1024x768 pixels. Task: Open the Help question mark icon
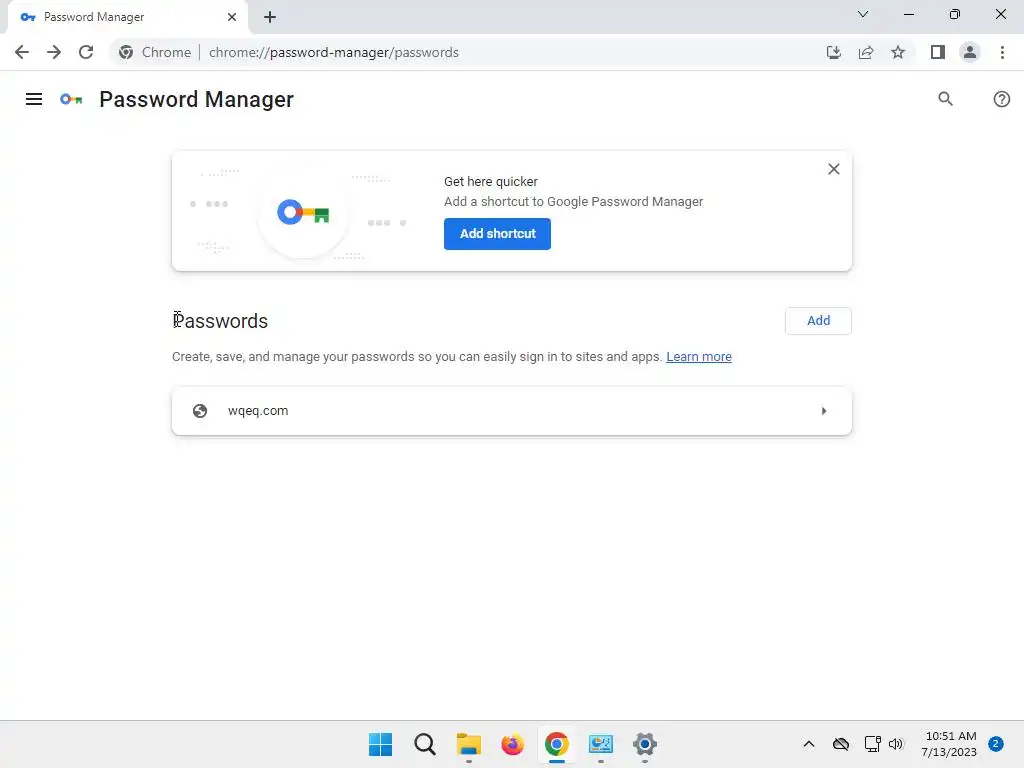1001,99
